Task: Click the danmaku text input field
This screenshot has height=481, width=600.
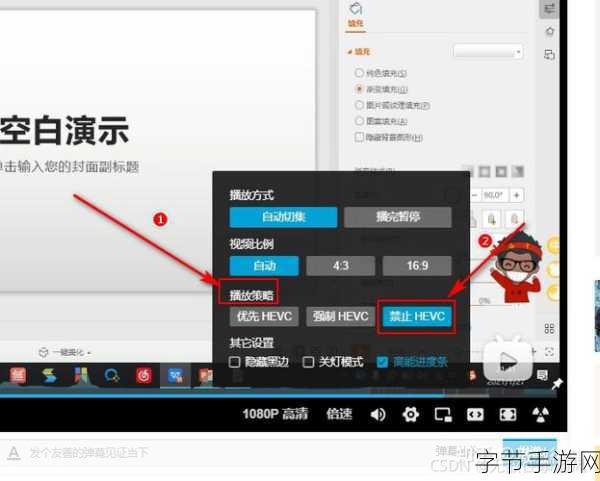Action: click(200, 453)
